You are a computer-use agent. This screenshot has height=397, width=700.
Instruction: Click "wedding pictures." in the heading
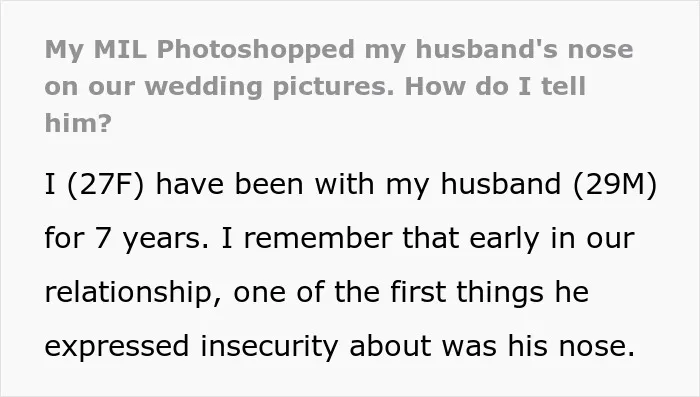[x=270, y=87]
